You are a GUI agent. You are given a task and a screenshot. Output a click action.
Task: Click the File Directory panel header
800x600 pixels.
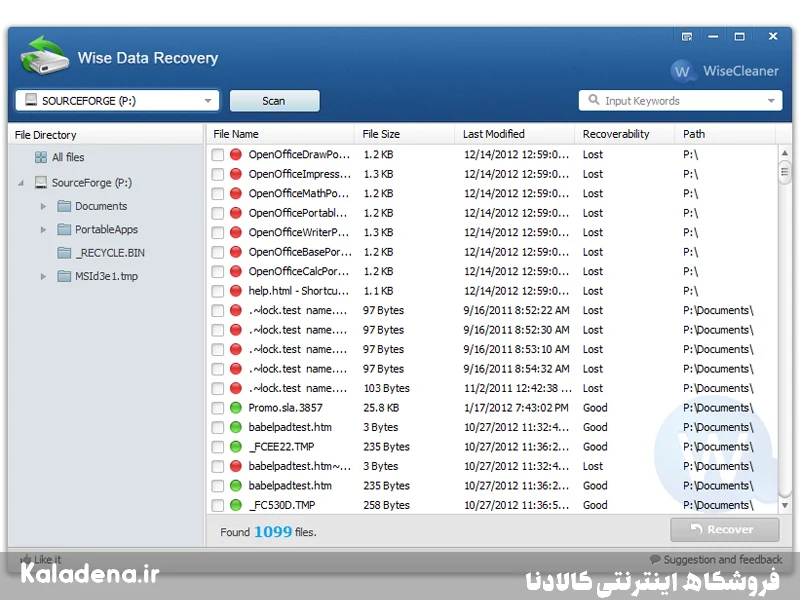pos(106,135)
